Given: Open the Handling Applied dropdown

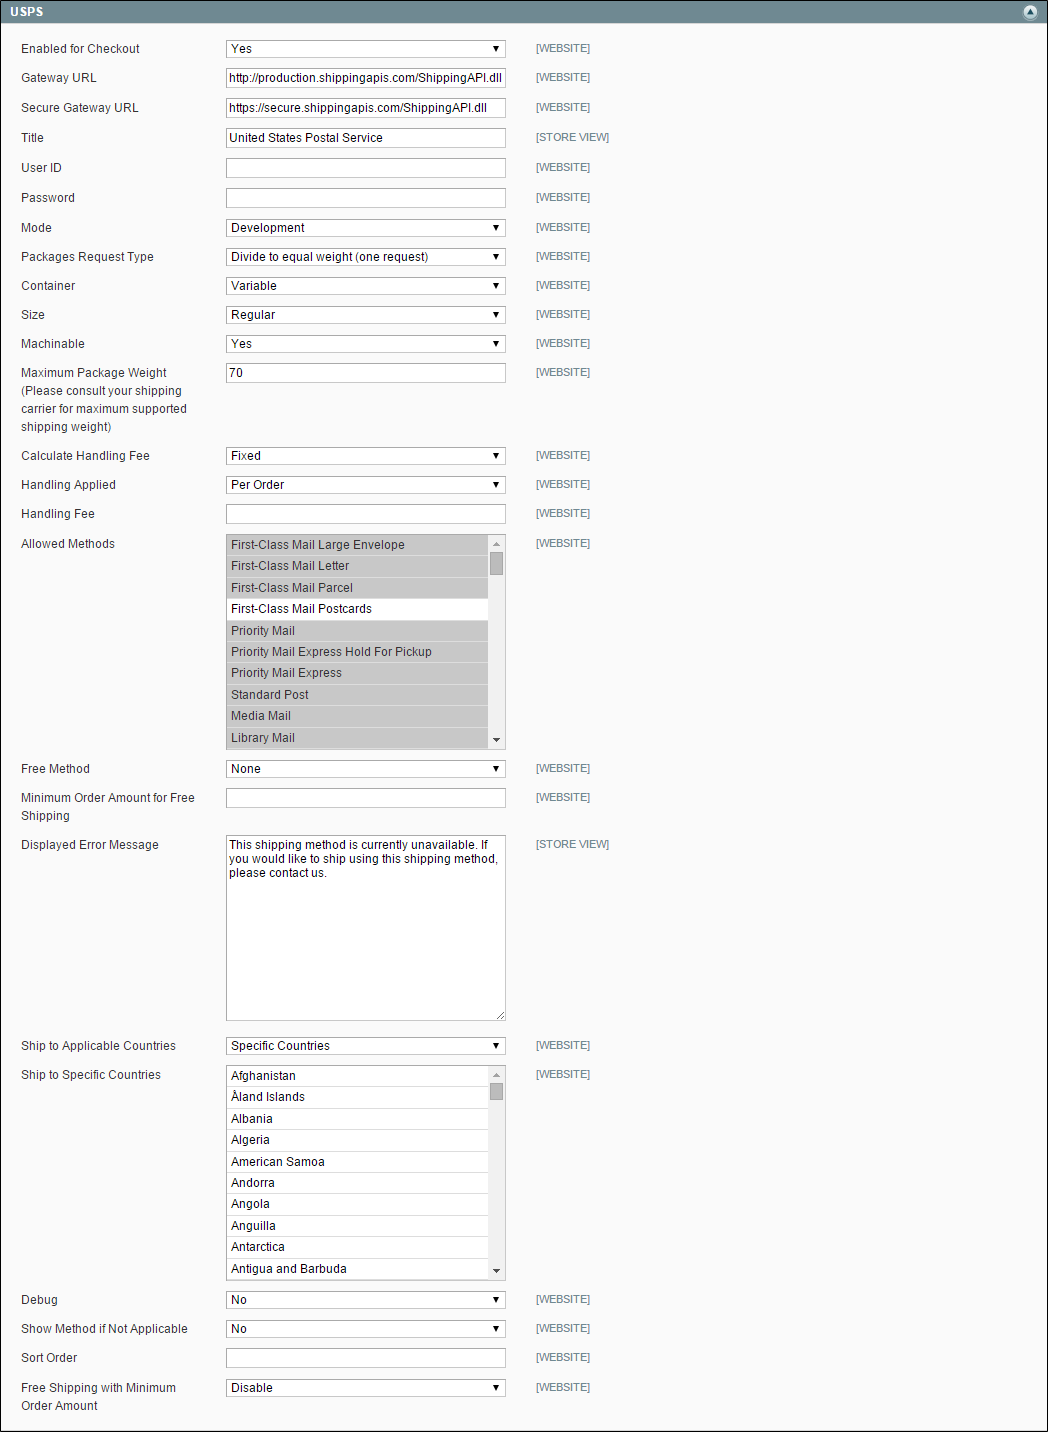Looking at the screenshot, I should 366,485.
